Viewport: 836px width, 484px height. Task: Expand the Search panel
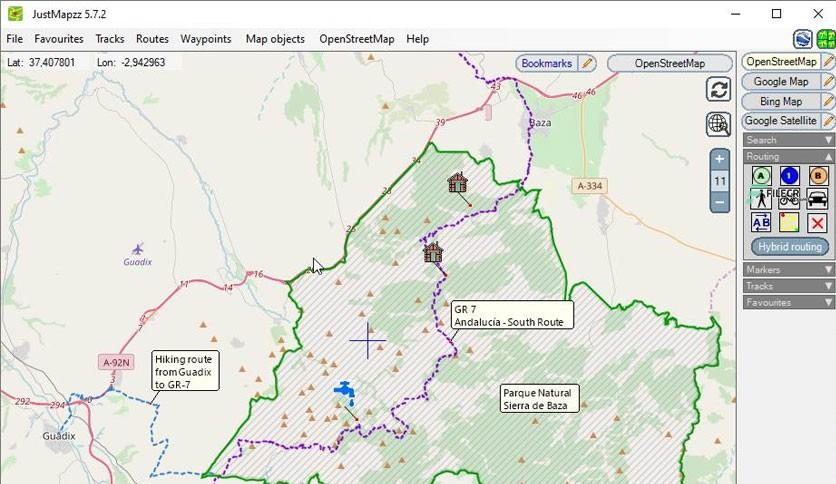788,140
